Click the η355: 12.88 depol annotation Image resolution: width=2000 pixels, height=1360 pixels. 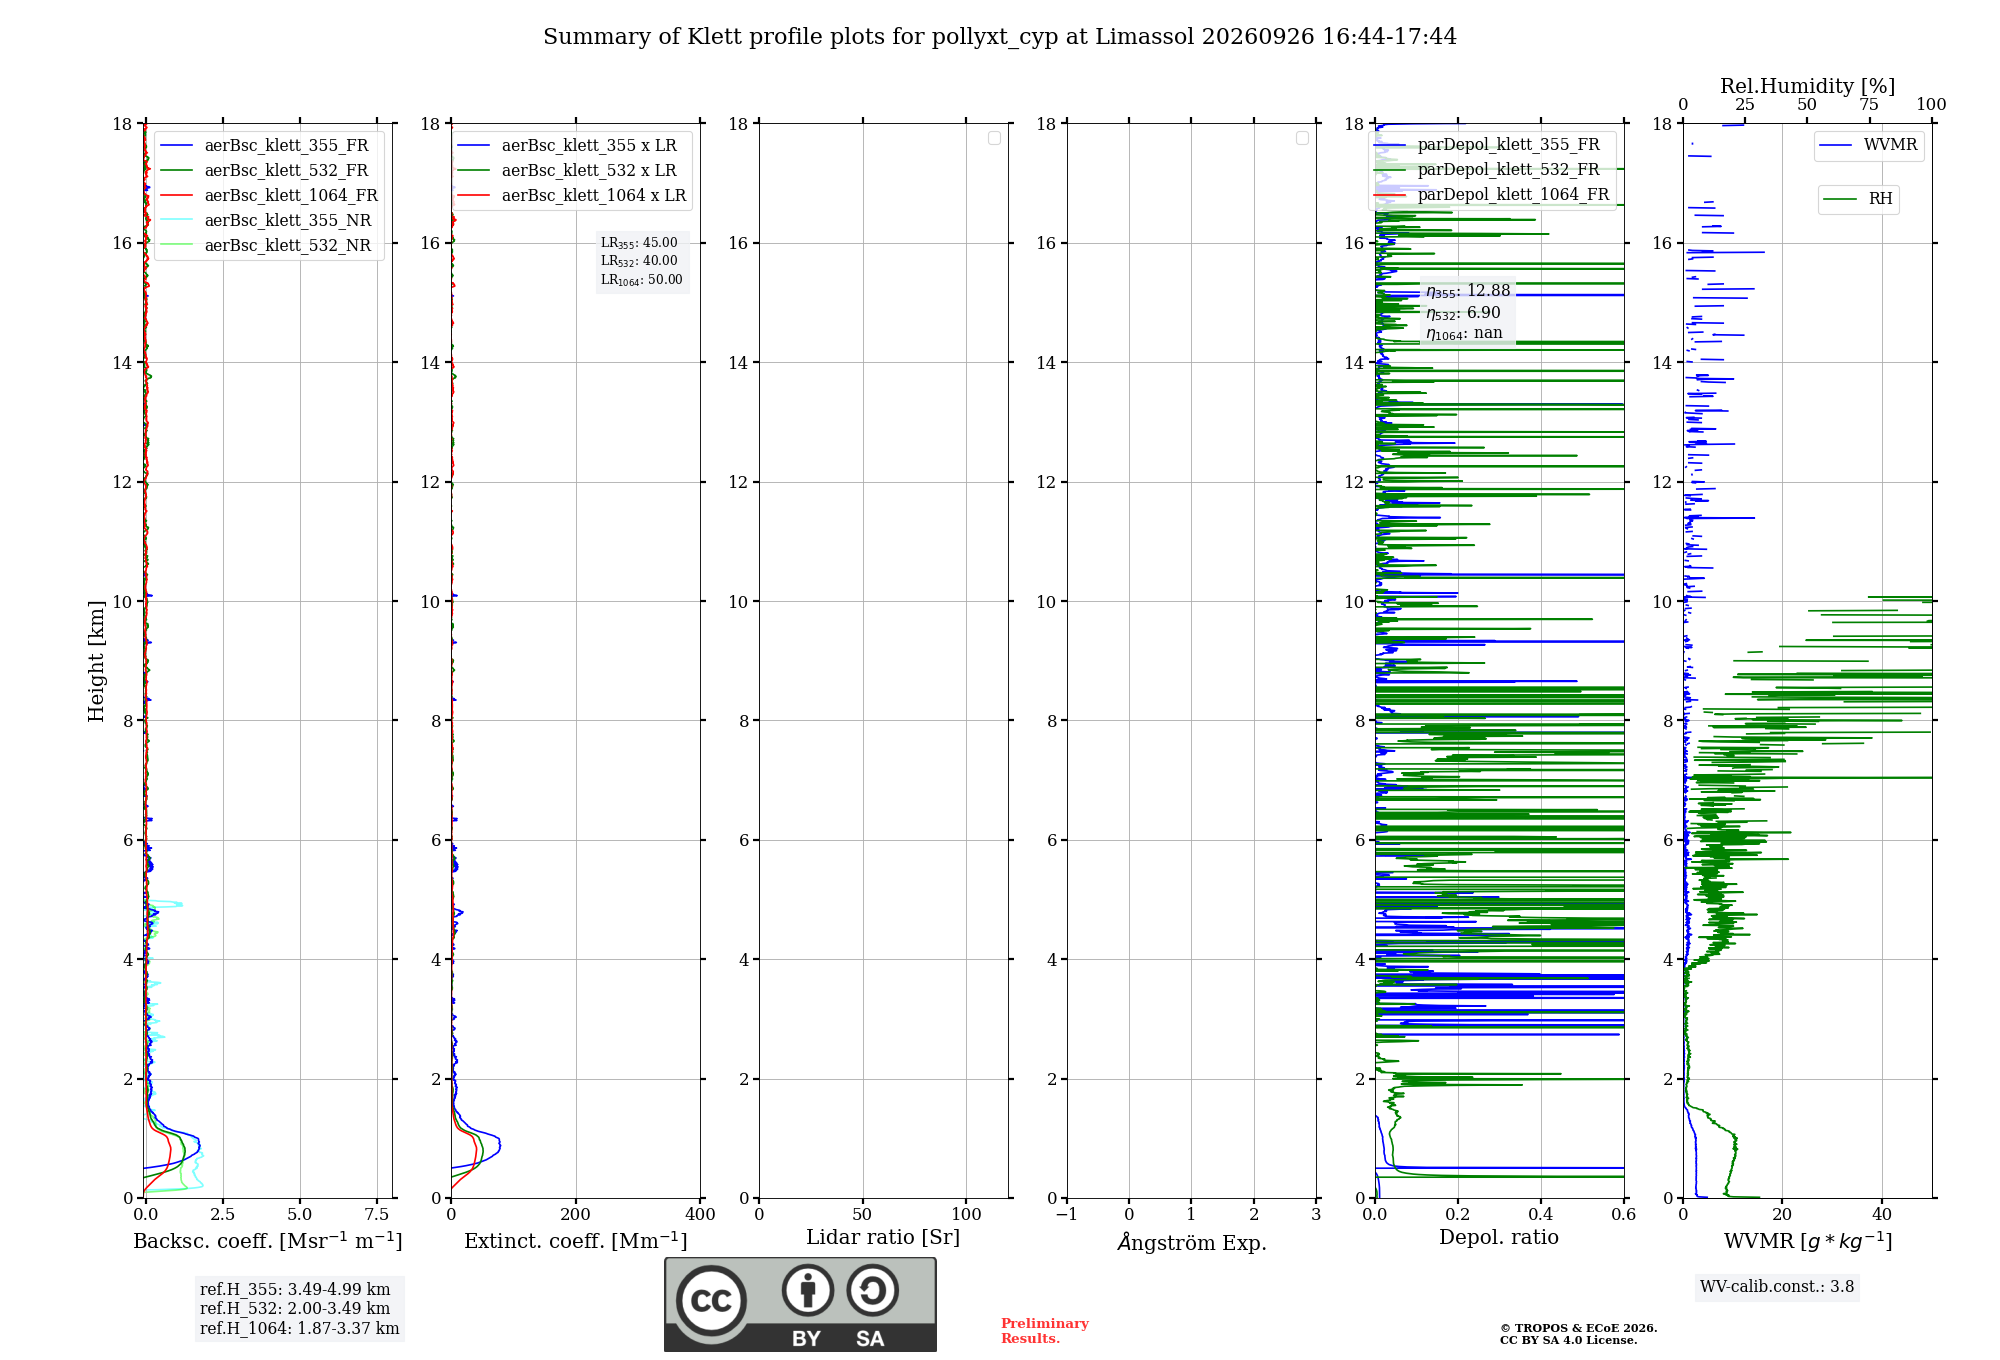point(1468,291)
